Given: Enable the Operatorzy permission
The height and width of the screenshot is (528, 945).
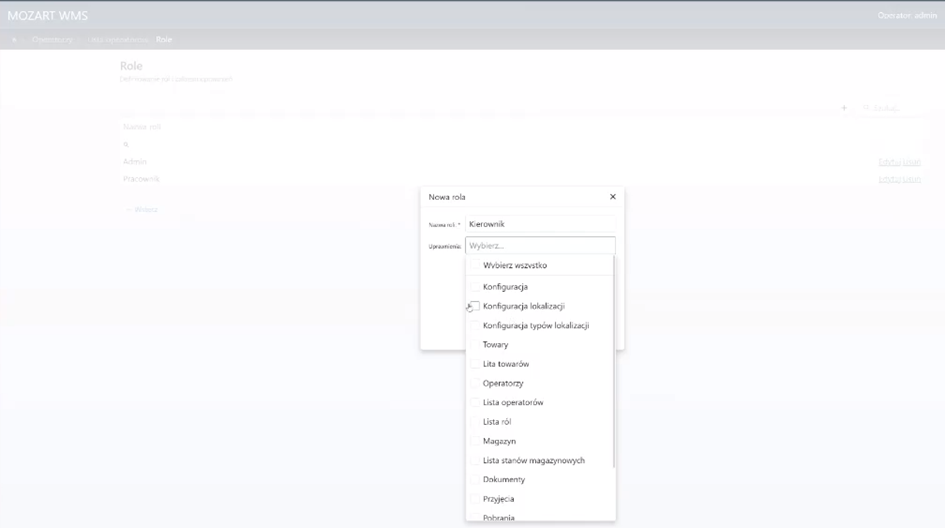Looking at the screenshot, I should click(x=475, y=383).
